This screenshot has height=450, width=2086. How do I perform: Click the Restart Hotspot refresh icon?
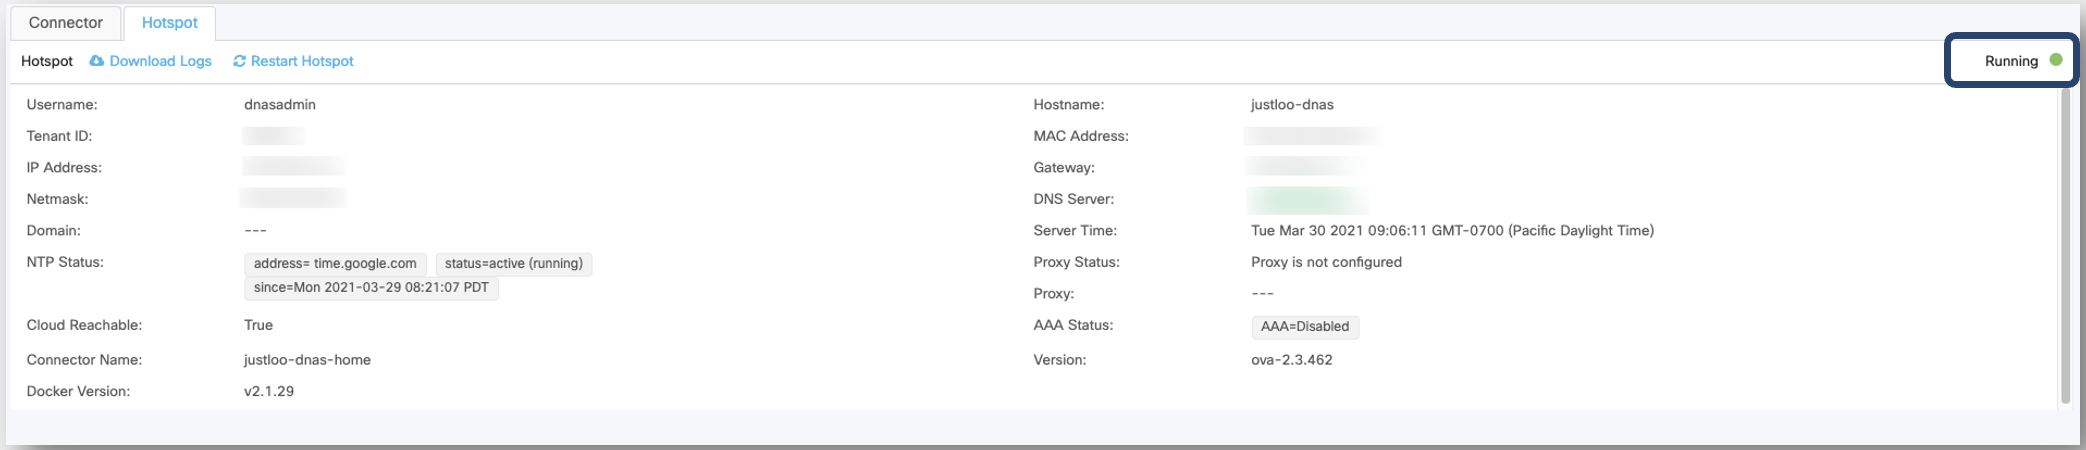239,61
